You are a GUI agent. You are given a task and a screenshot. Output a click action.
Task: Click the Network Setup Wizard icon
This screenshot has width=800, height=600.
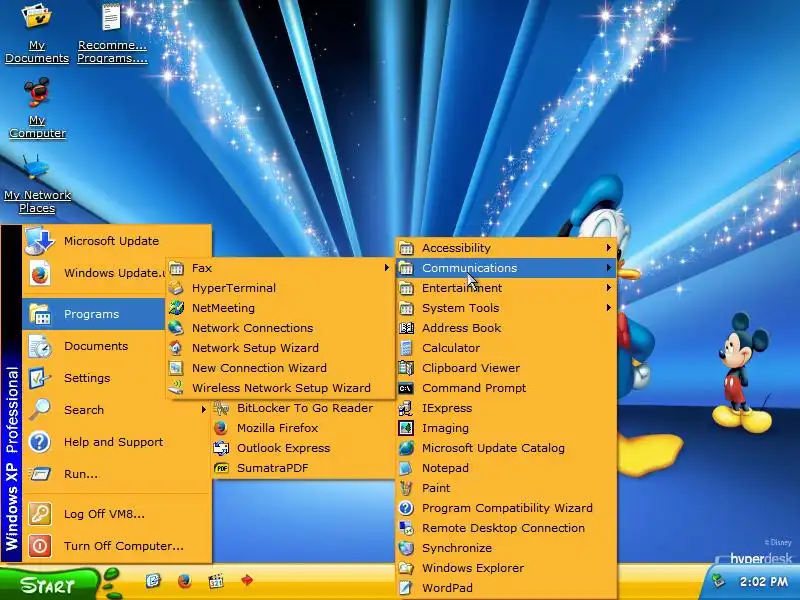click(176, 348)
